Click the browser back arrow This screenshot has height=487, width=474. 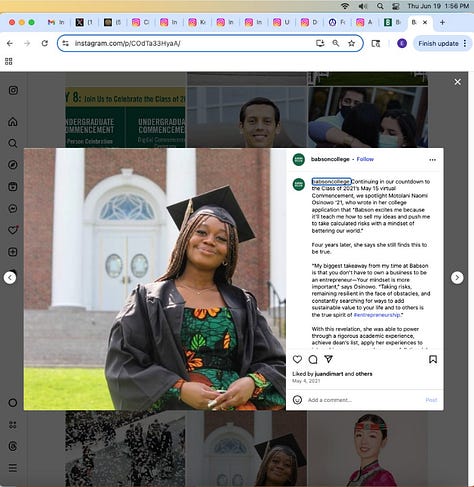coord(10,43)
